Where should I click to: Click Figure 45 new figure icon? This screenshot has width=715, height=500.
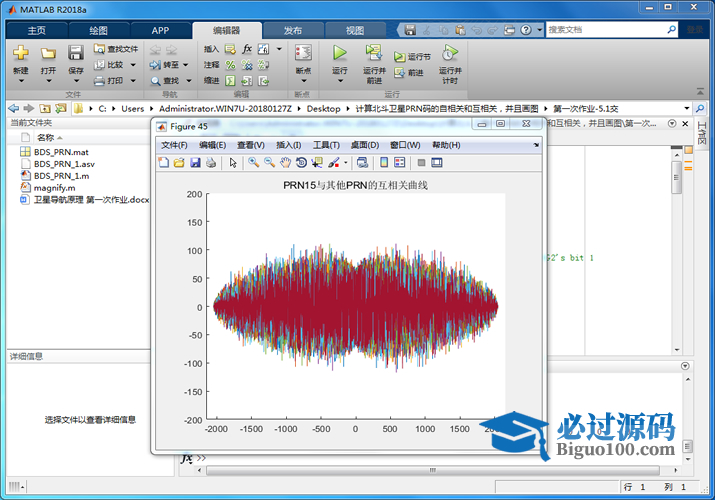(x=164, y=163)
